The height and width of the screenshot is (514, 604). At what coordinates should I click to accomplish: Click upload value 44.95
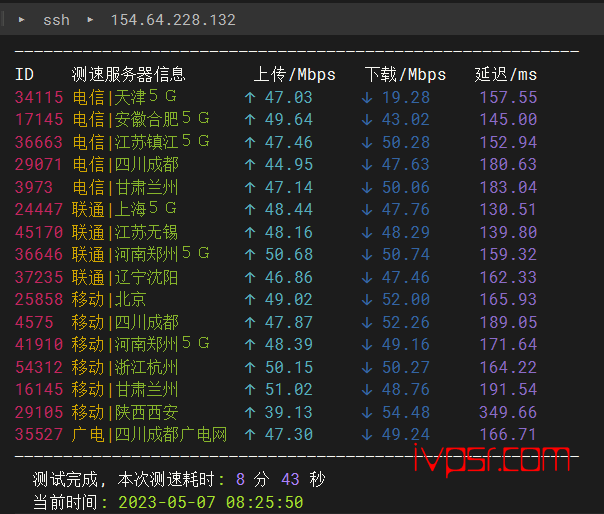click(289, 165)
